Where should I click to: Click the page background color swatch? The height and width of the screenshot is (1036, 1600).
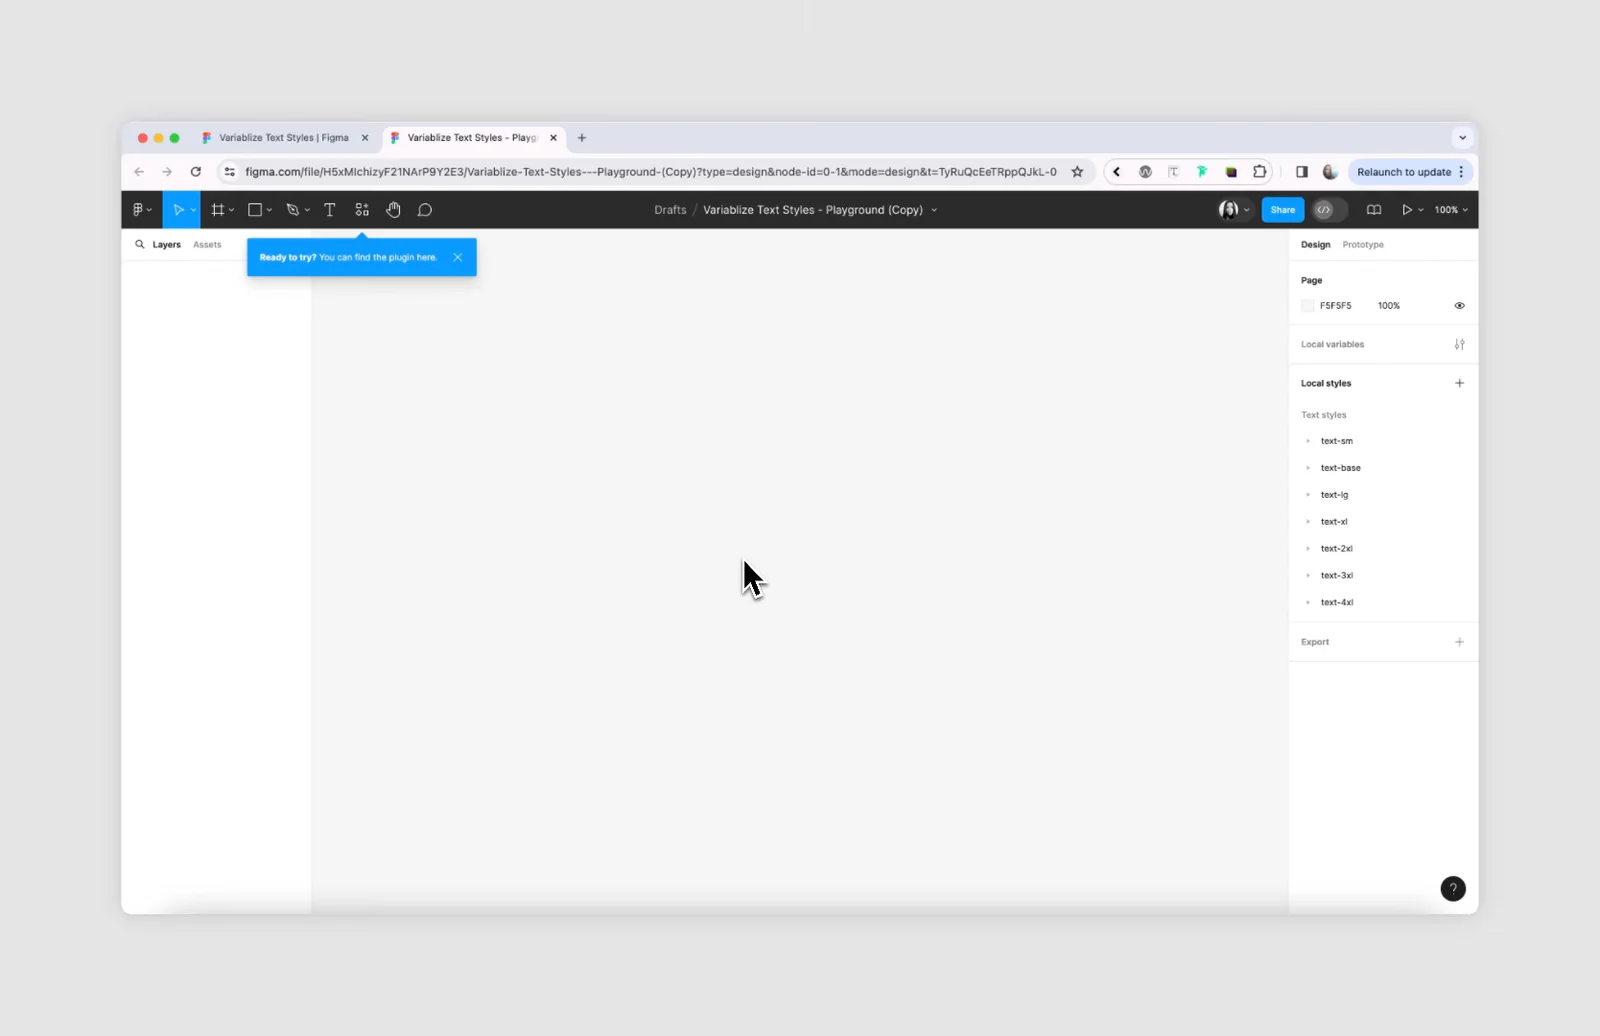pyautogui.click(x=1307, y=306)
